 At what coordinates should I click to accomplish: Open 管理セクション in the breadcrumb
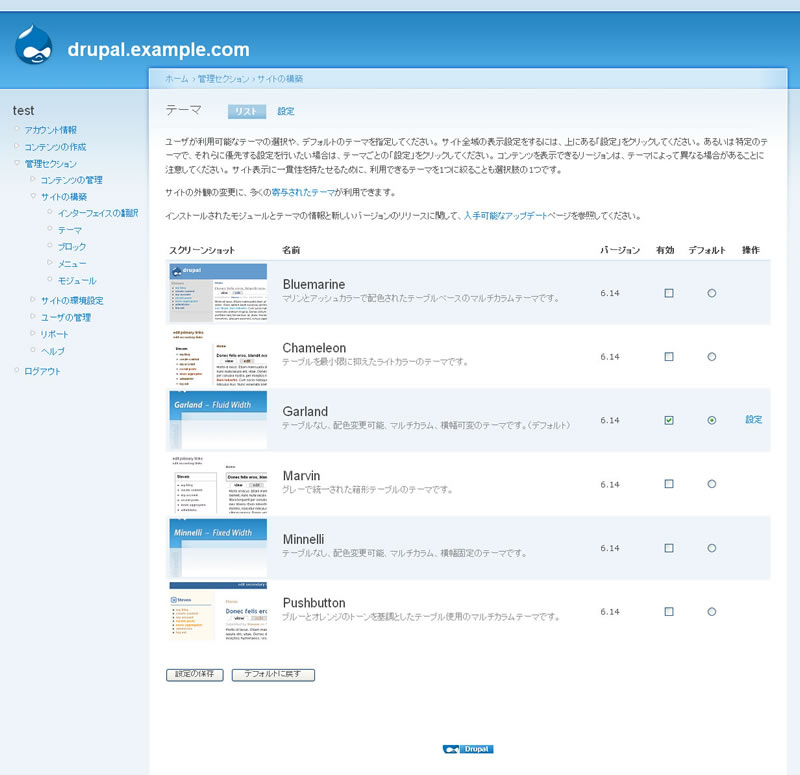tap(223, 79)
